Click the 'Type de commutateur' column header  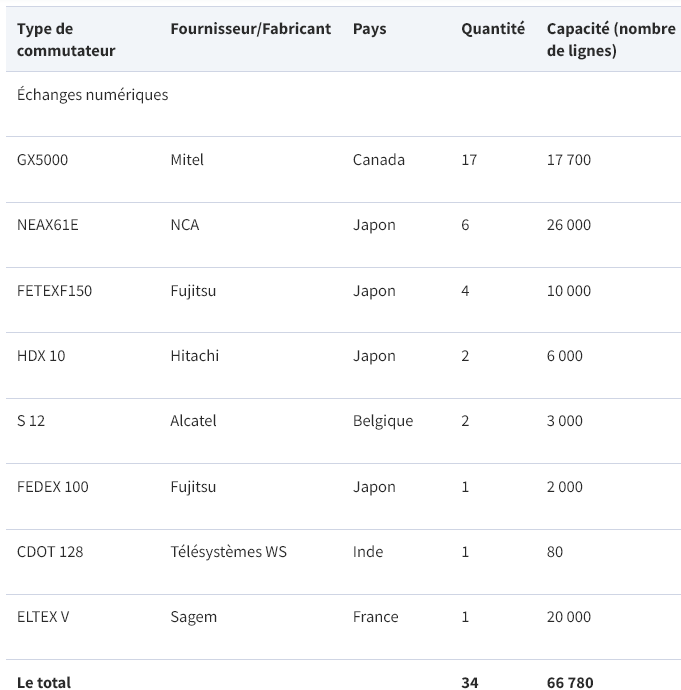pos(66,40)
